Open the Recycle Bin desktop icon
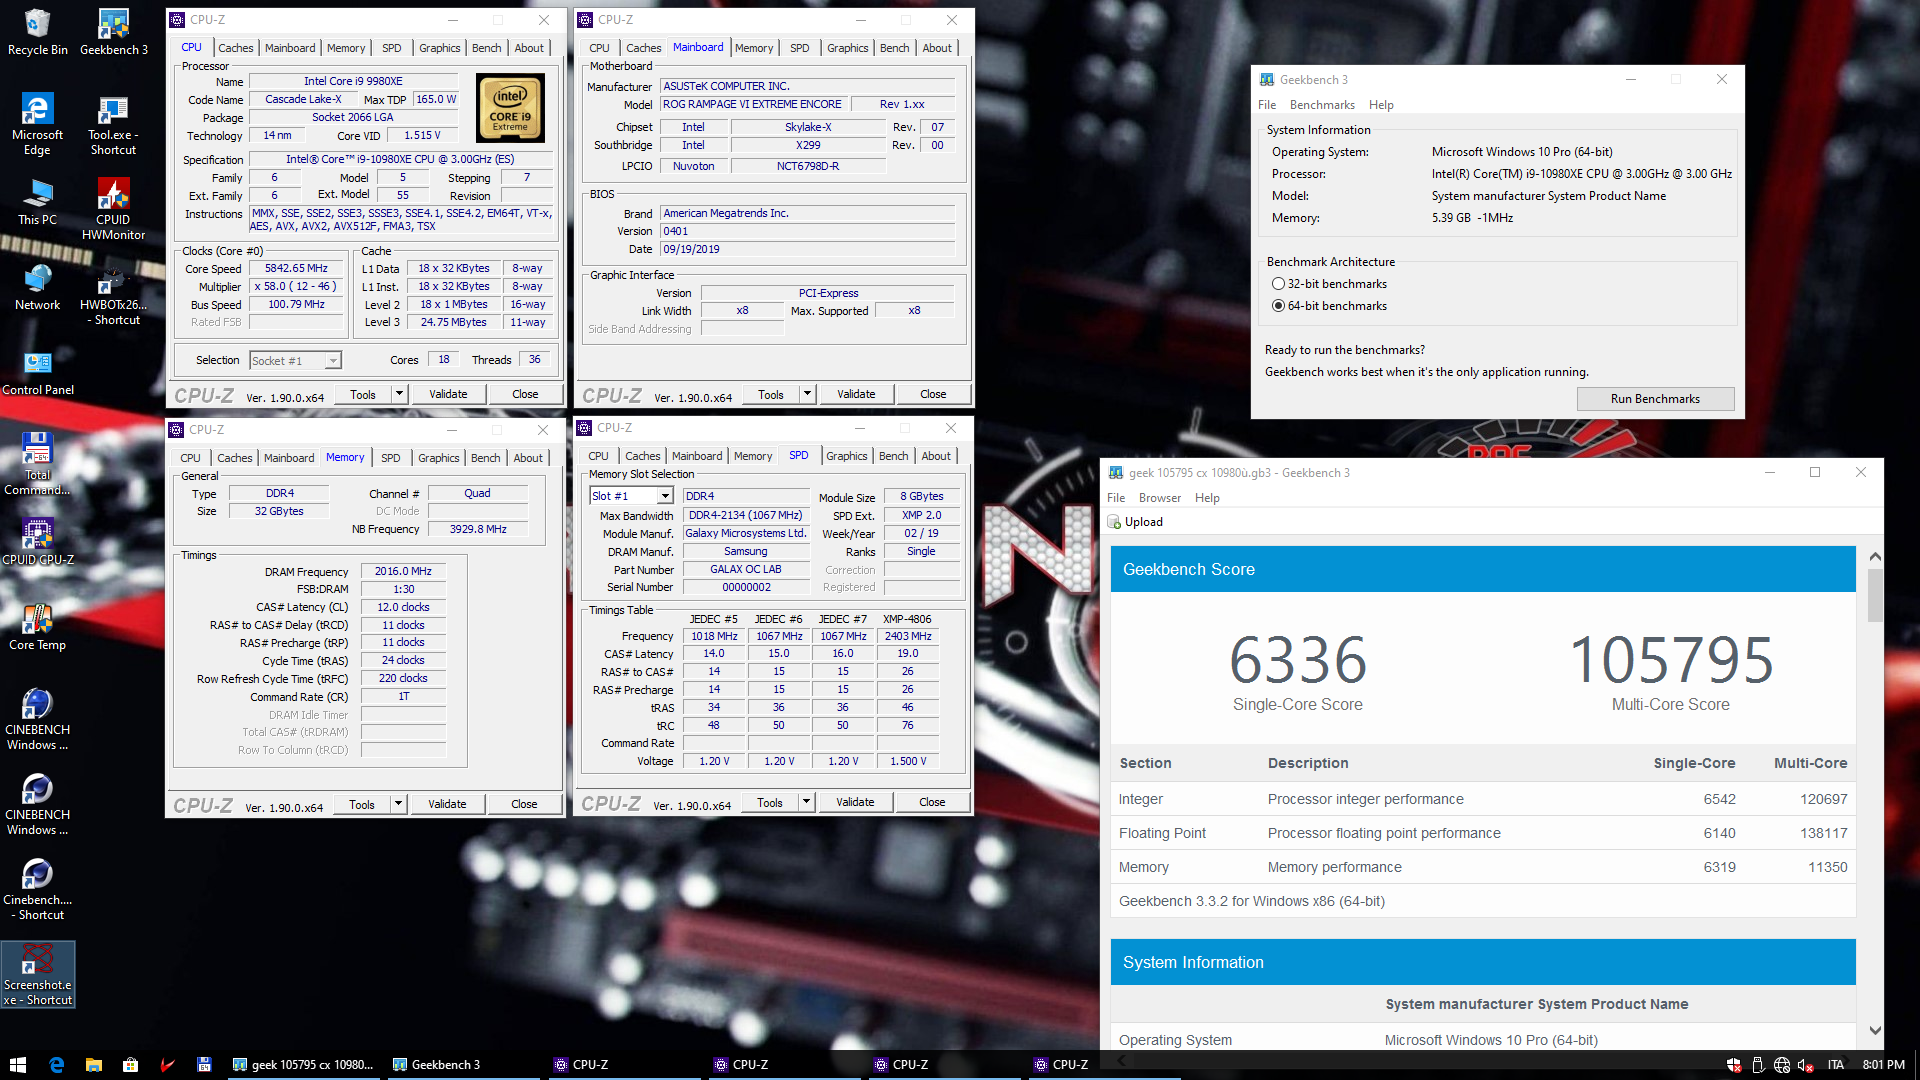This screenshot has height=1080, width=1920. (38, 31)
